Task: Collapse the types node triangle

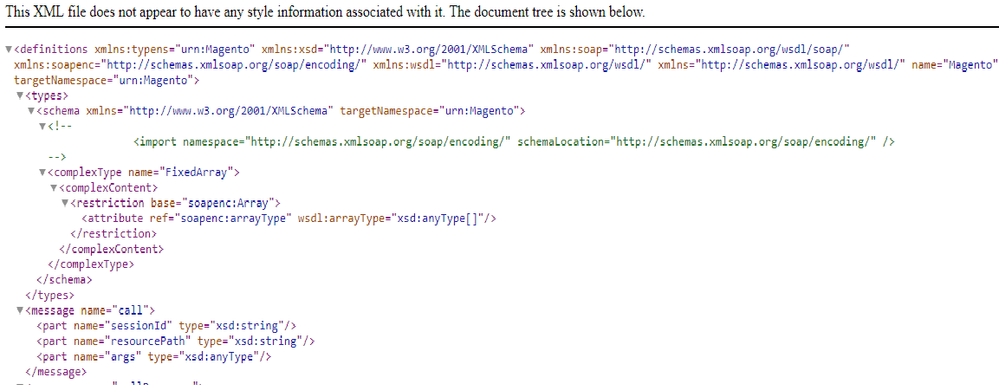Action: (19, 96)
